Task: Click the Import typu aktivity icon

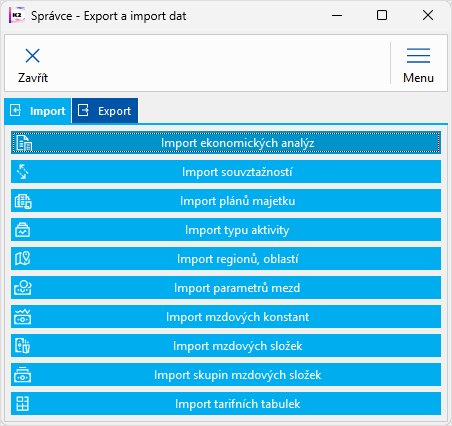Action: pos(22,230)
